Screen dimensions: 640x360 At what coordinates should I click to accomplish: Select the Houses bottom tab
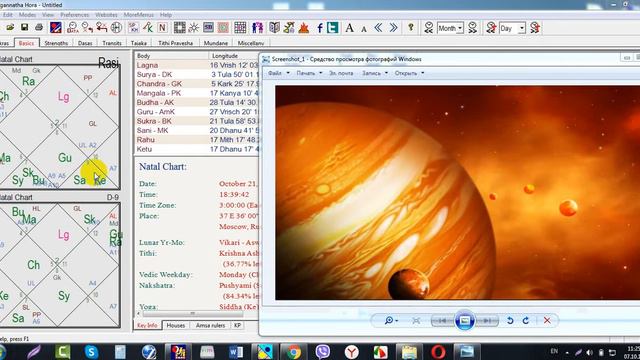(176, 325)
